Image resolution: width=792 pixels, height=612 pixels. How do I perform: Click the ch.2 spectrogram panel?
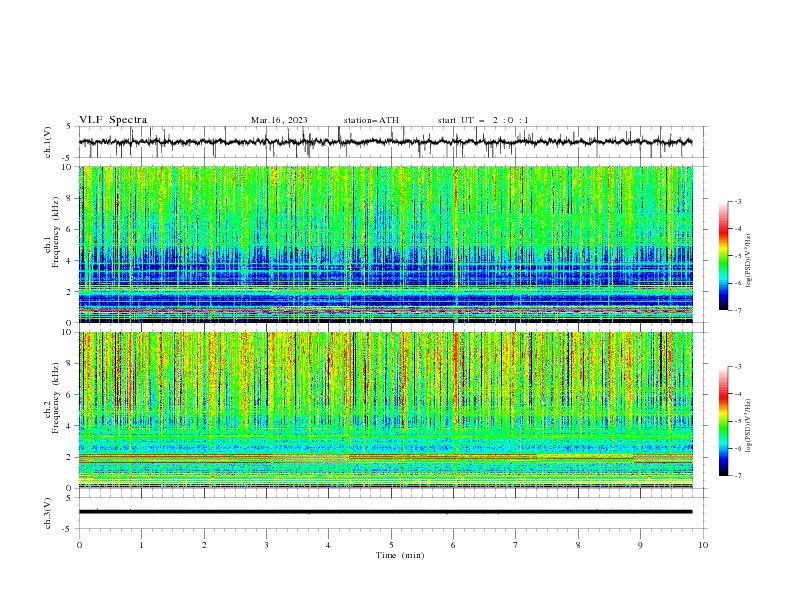tap(386, 410)
